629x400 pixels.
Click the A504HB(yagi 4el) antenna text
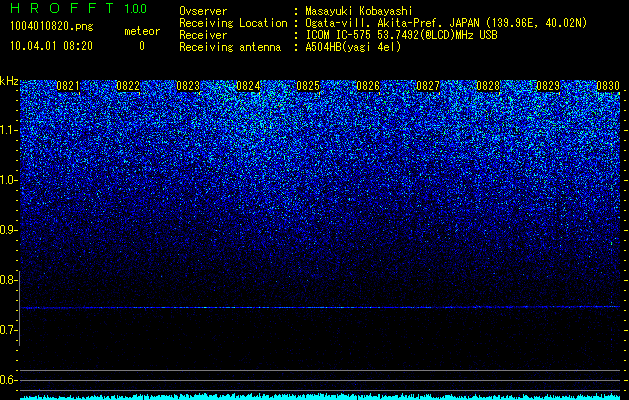pos(353,47)
